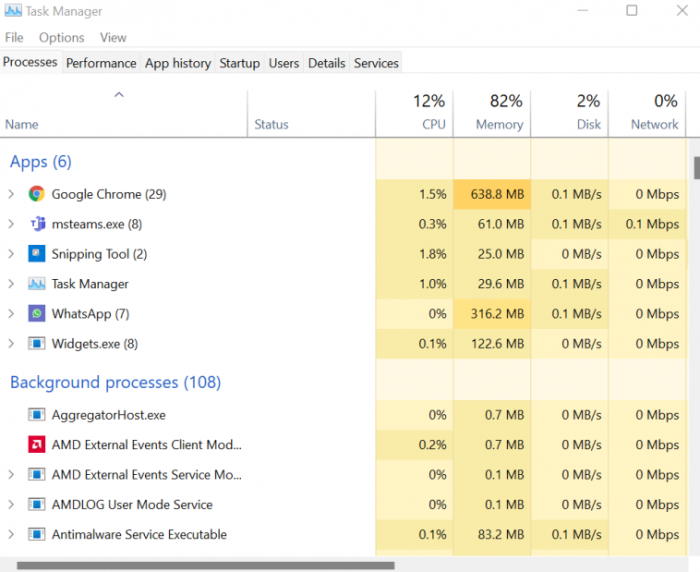Image resolution: width=700 pixels, height=572 pixels.
Task: Select the Background processes (108) heading
Action: [116, 382]
